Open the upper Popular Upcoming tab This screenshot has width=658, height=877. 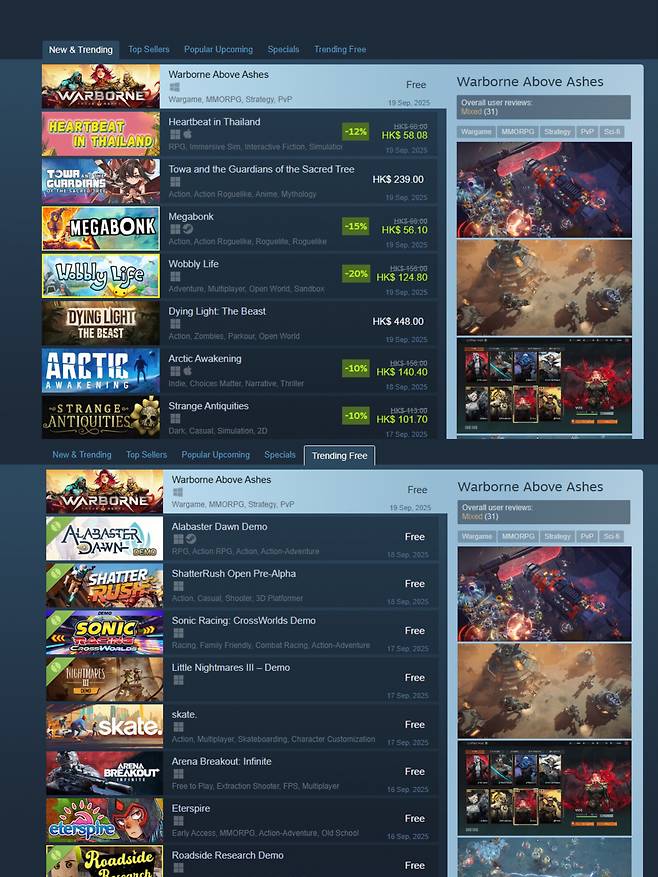(x=218, y=49)
